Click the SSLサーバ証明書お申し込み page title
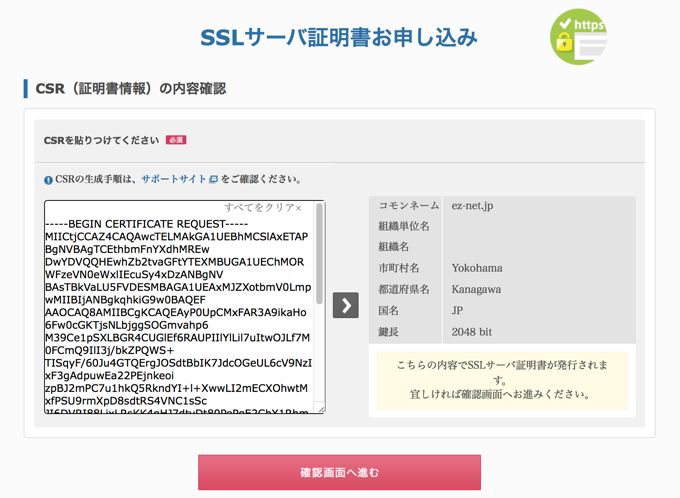 (339, 38)
